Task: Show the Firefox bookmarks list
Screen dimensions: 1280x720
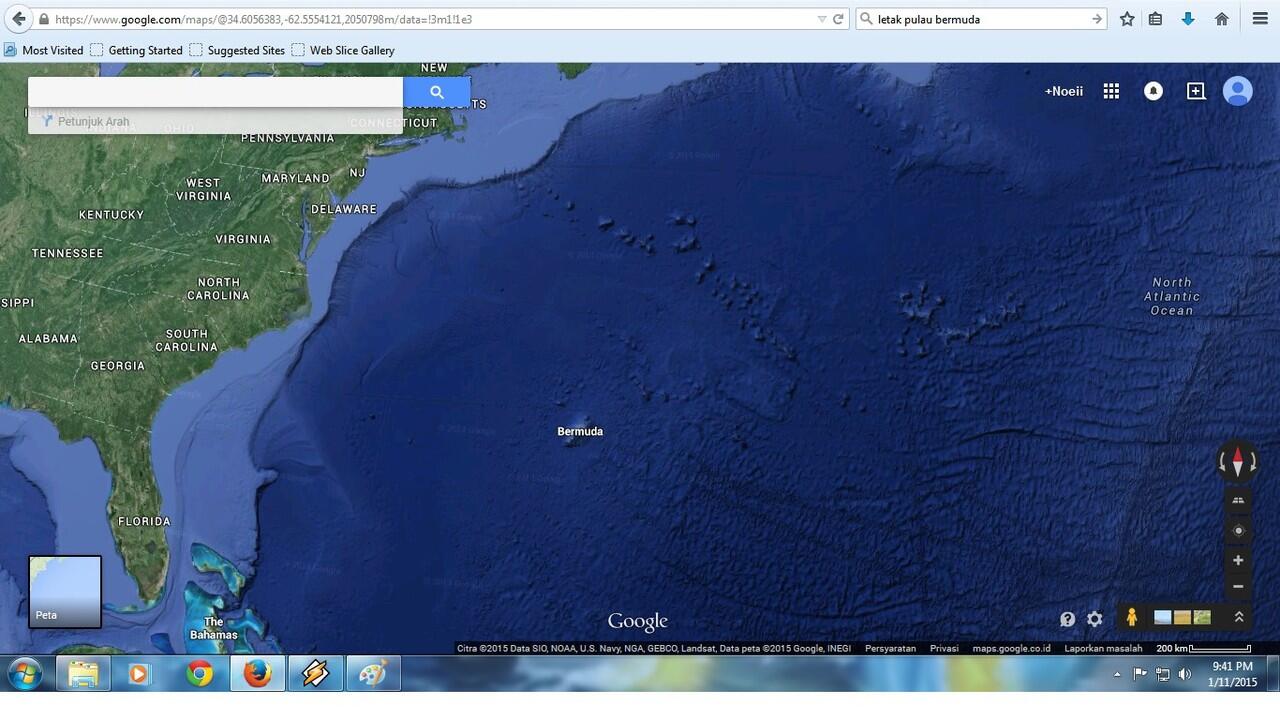Action: [x=1155, y=19]
